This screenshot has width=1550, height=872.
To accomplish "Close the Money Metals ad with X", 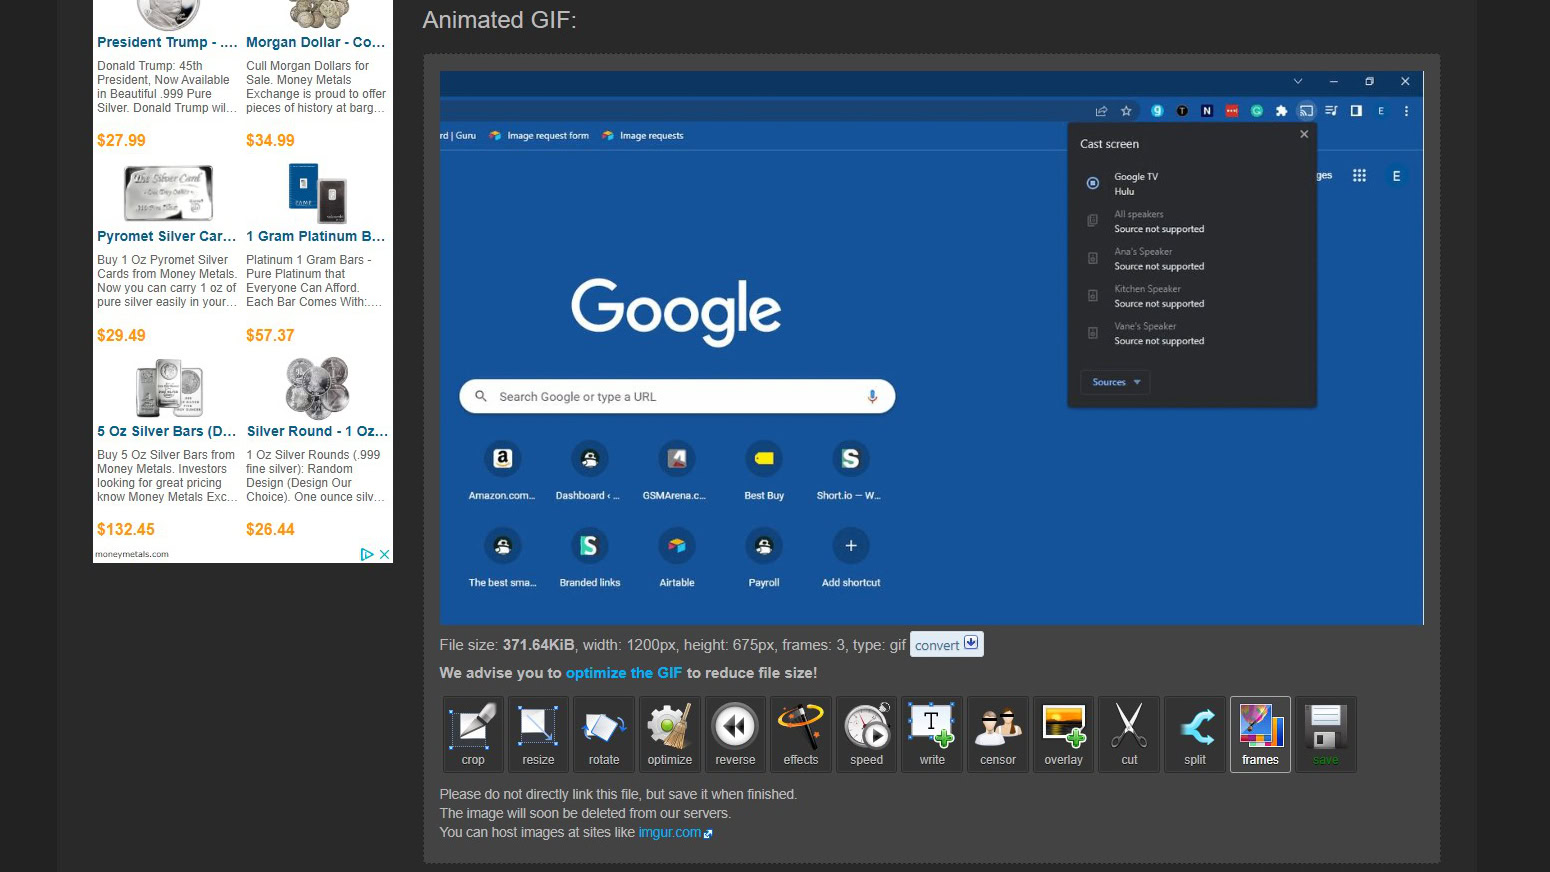I will coord(384,554).
